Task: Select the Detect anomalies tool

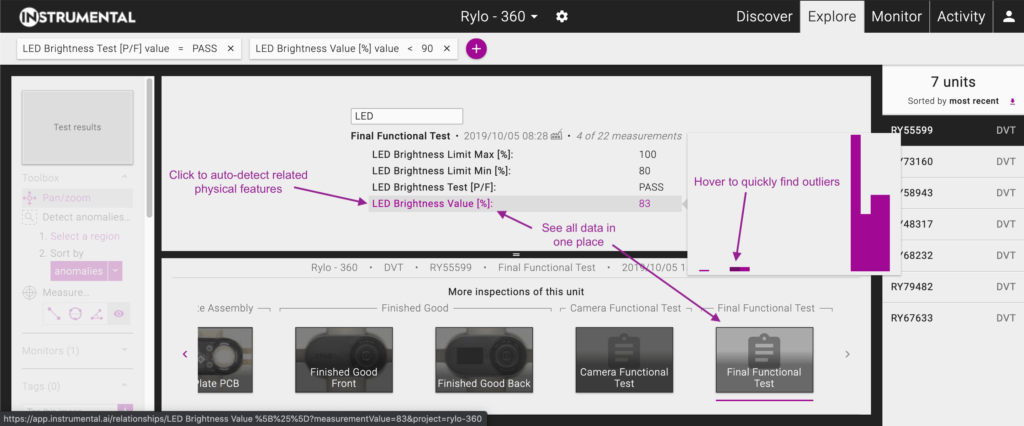Action: [77, 217]
